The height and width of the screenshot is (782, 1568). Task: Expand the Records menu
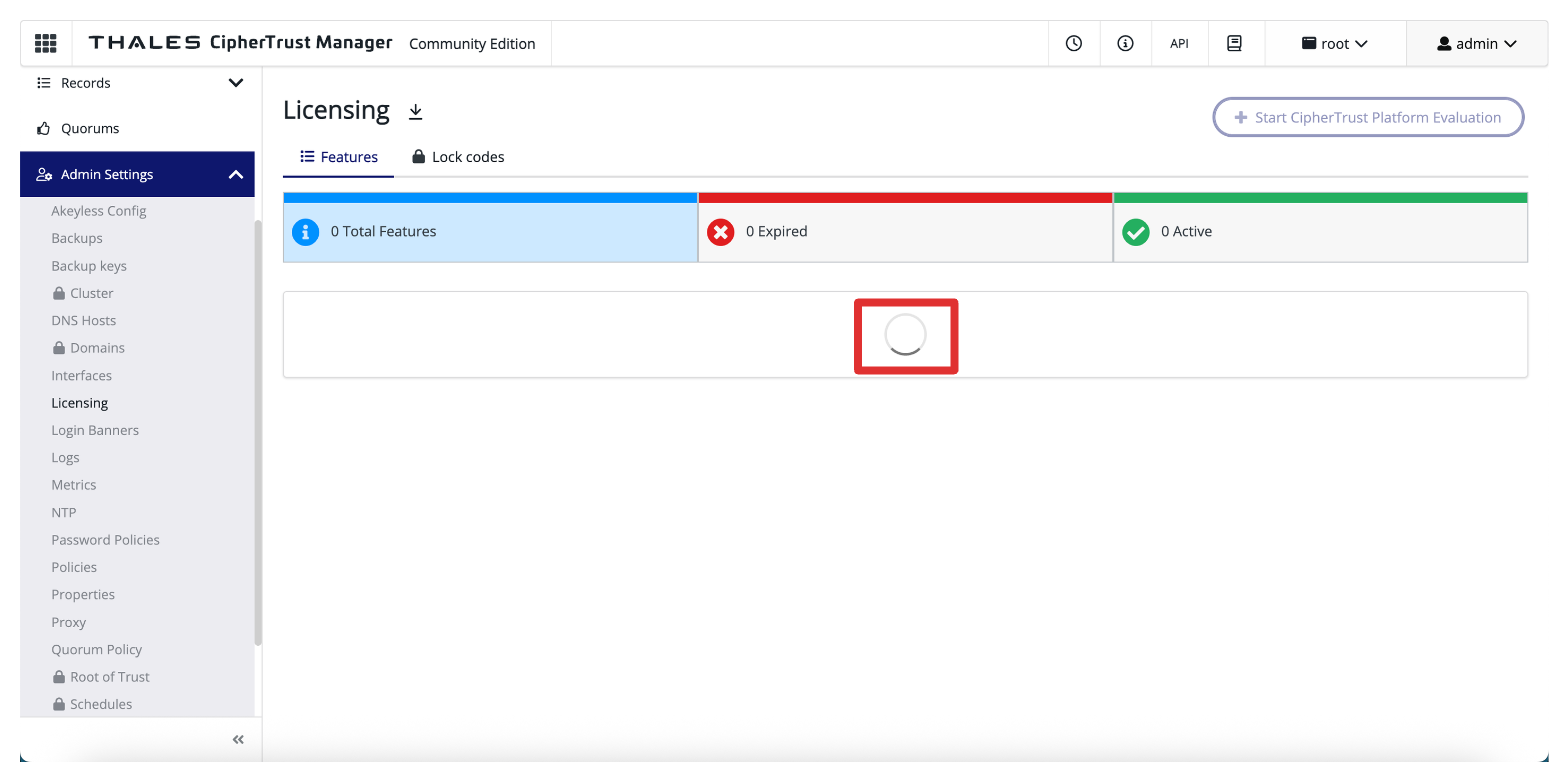pos(236,83)
